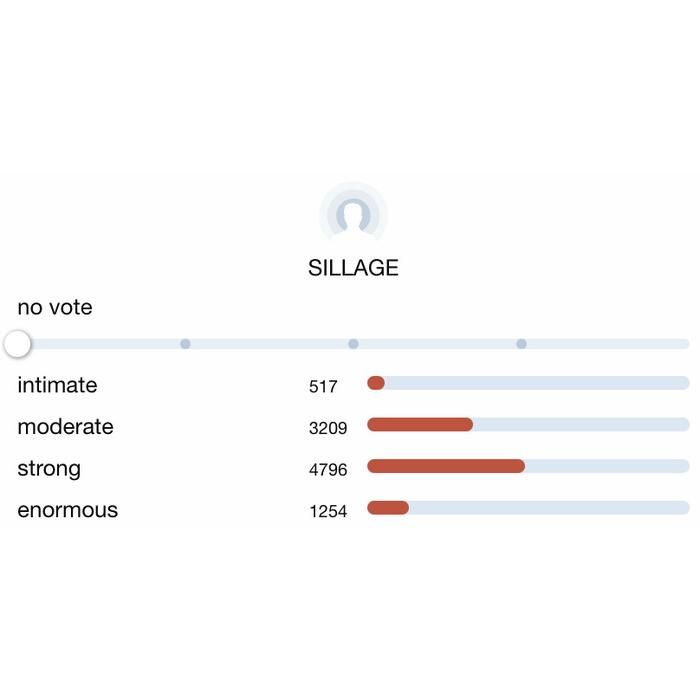Click the moderate votes result bar
Screen dimensions: 700x700
(x=528, y=425)
